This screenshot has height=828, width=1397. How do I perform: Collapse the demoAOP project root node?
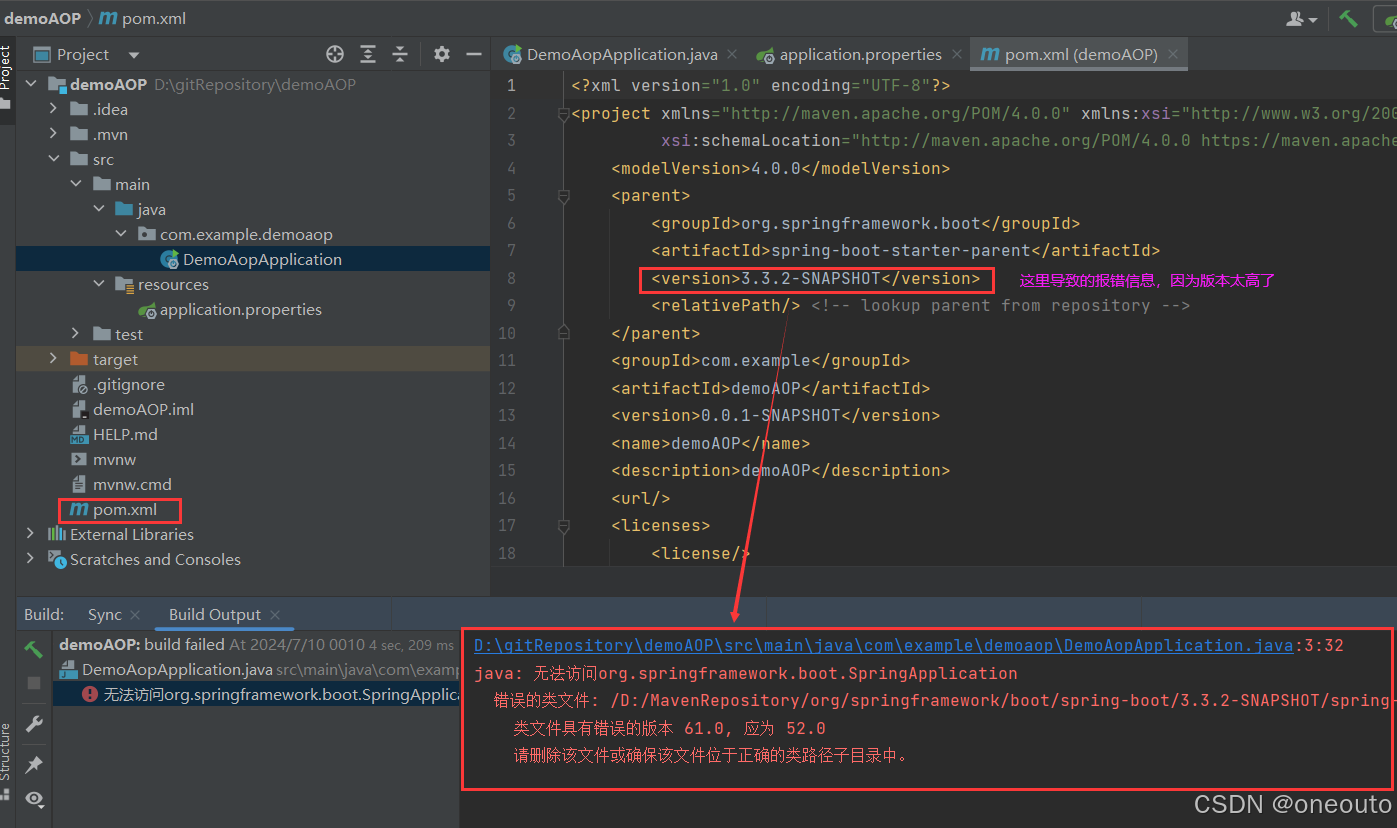point(30,84)
